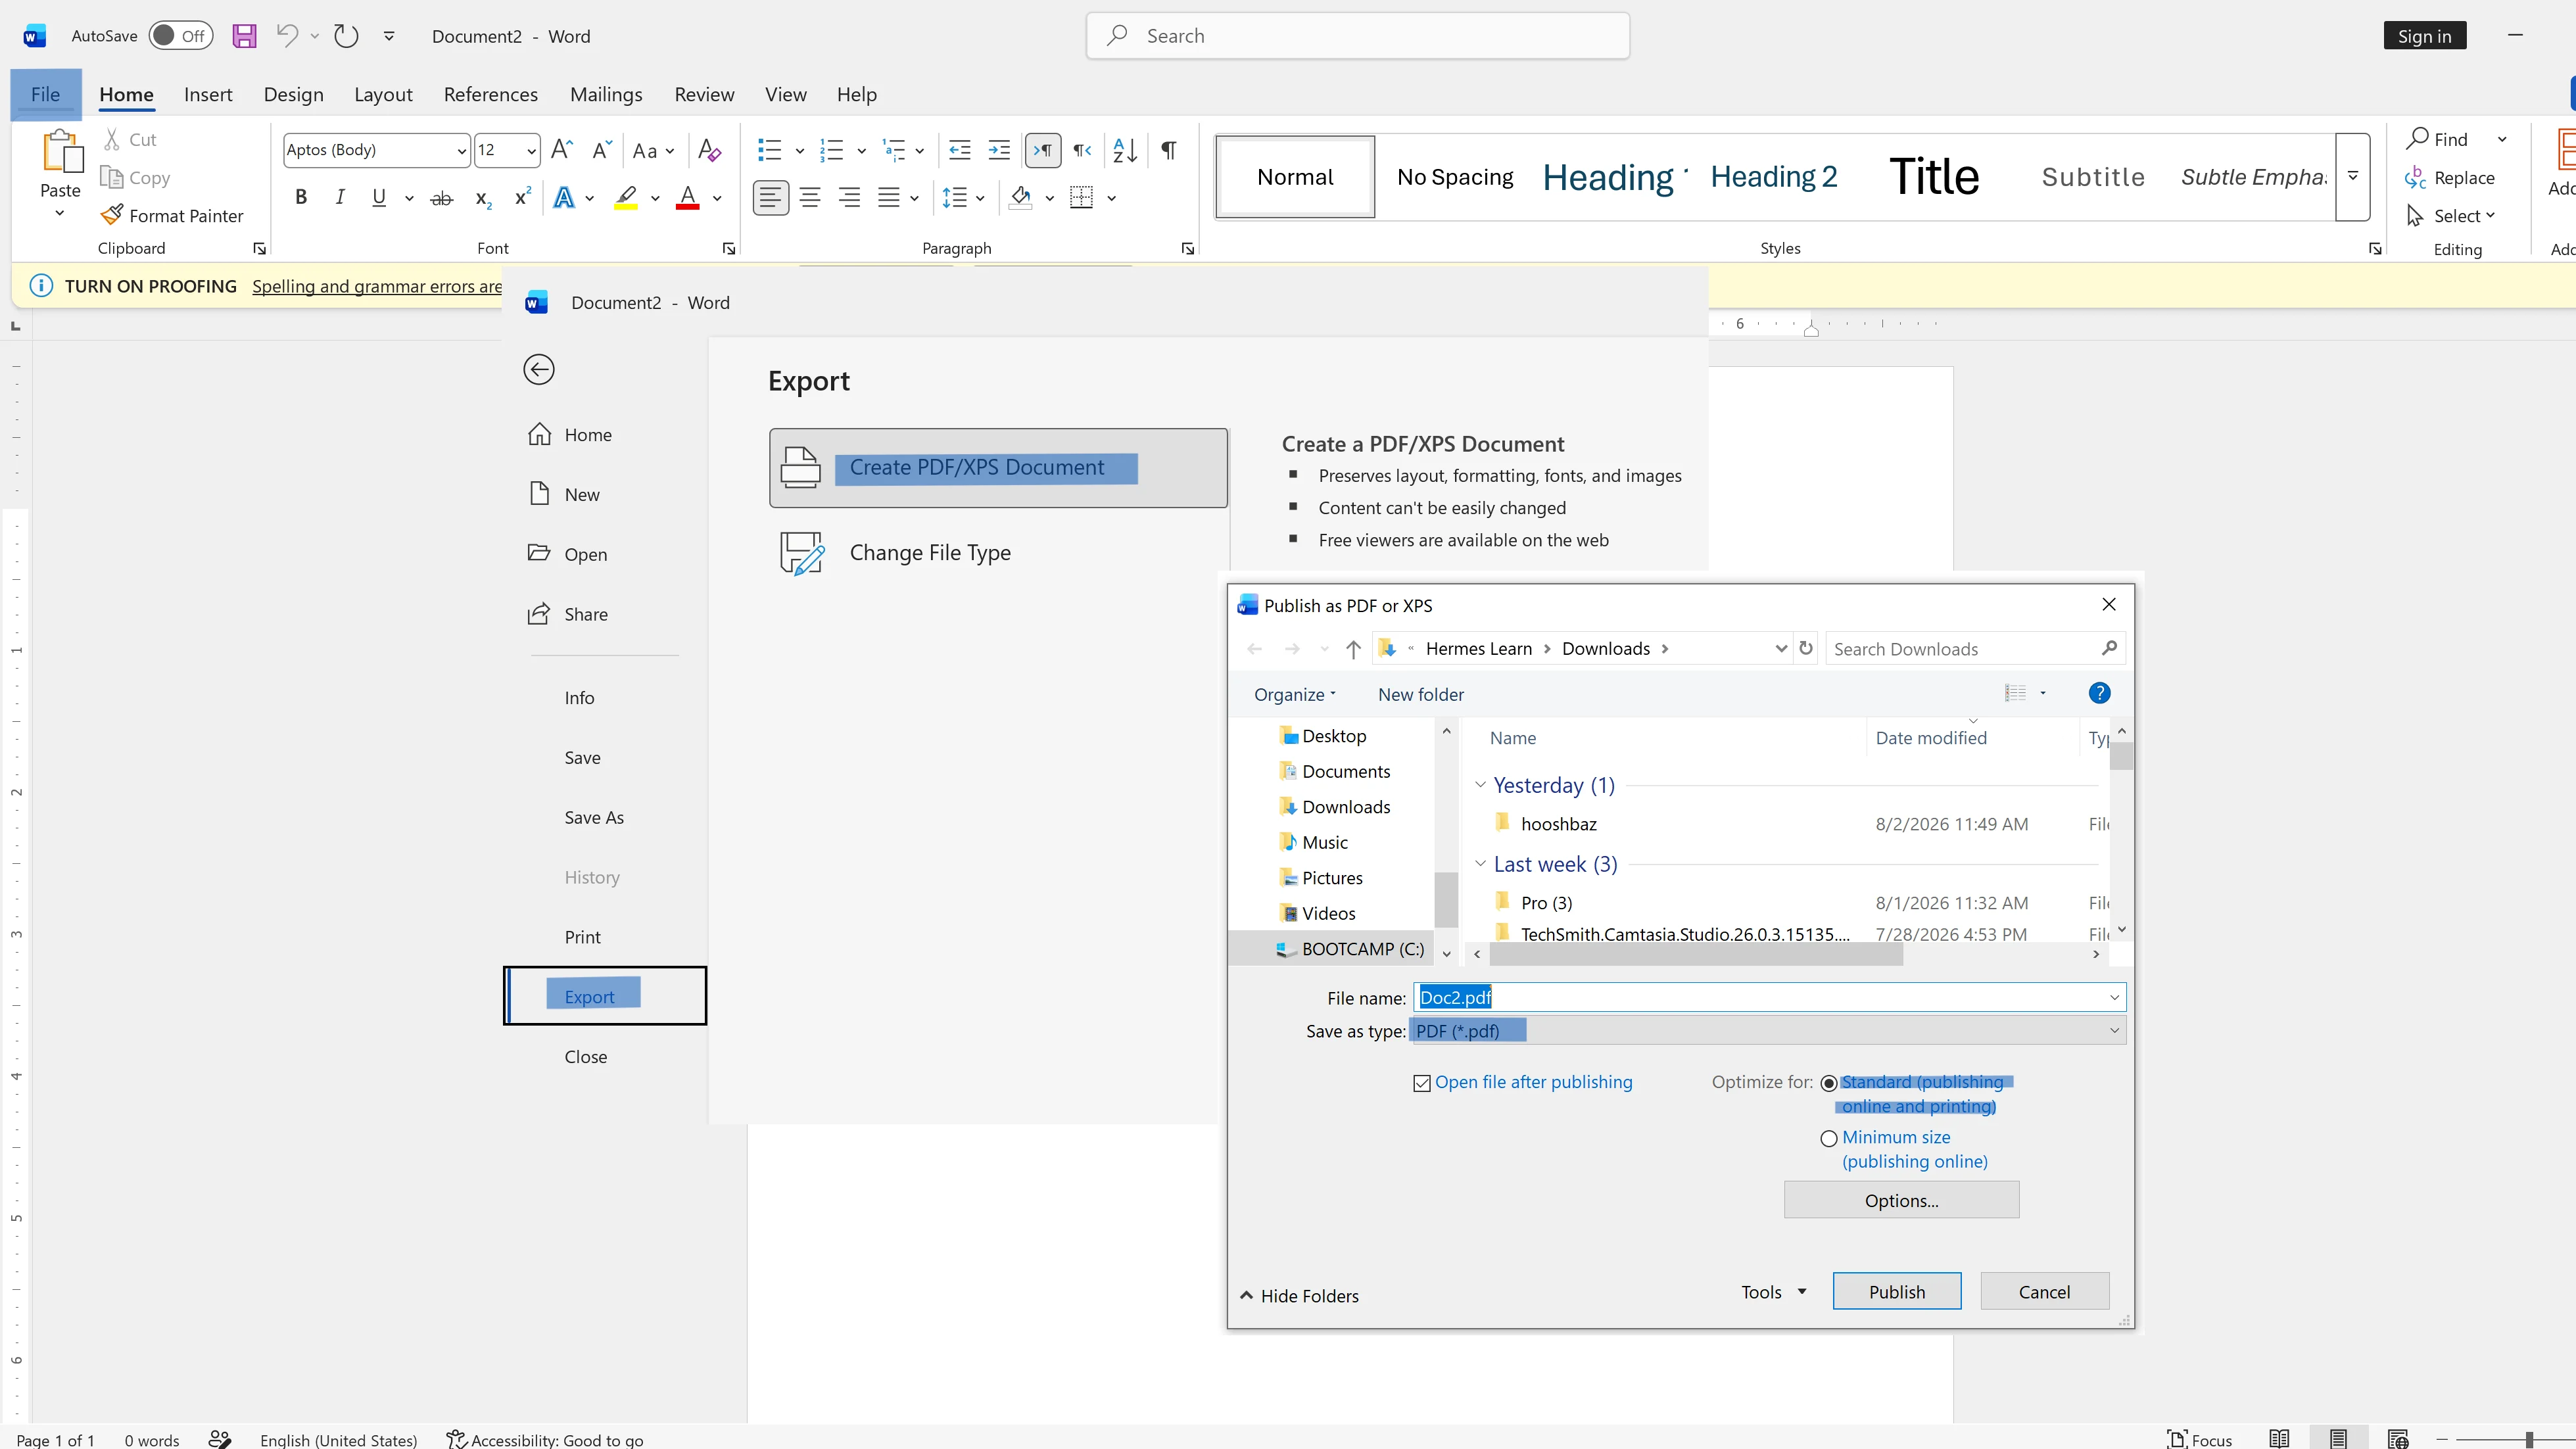Image resolution: width=2576 pixels, height=1449 pixels.
Task: Click the Search Downloads field
Action: coord(1975,649)
